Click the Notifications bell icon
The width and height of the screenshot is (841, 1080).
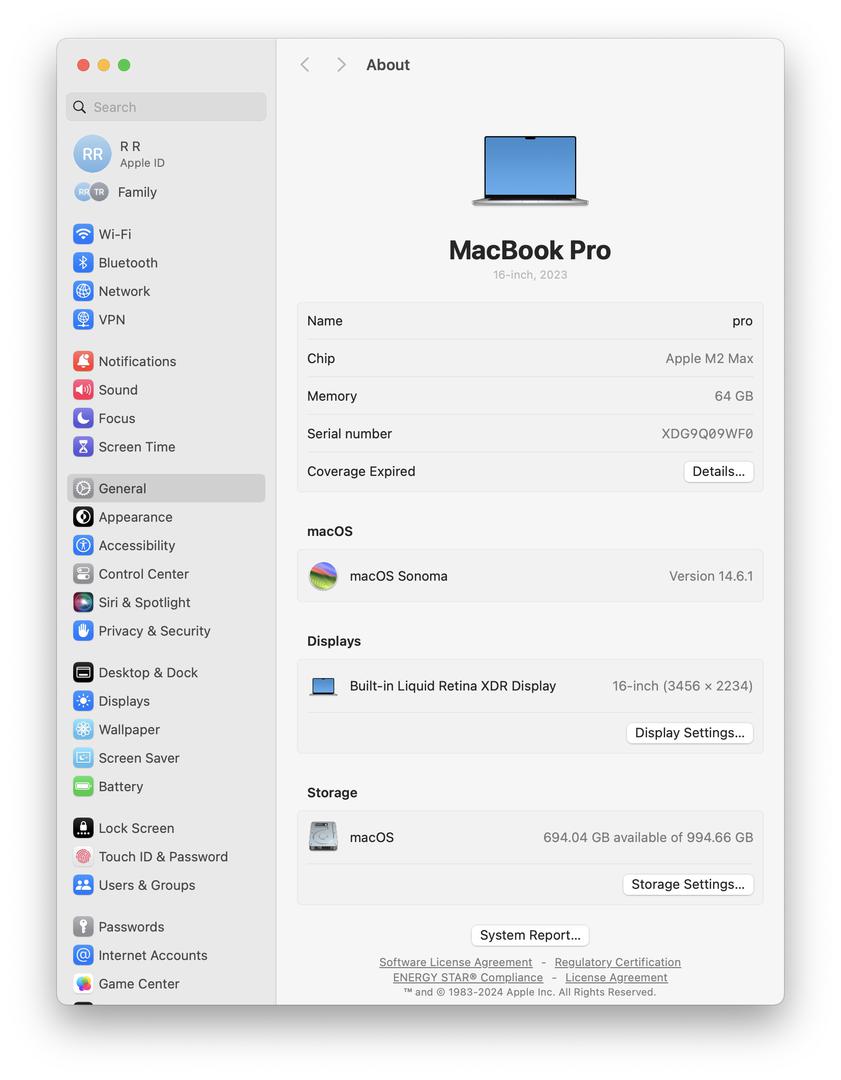(83, 361)
